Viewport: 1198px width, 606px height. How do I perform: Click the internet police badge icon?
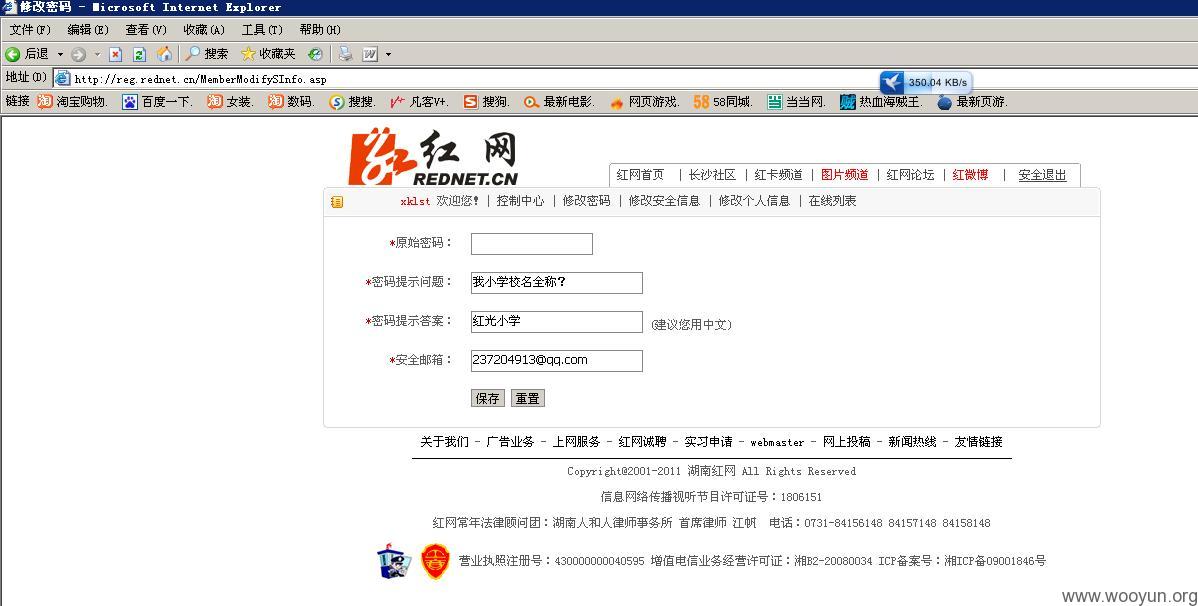pos(394,561)
